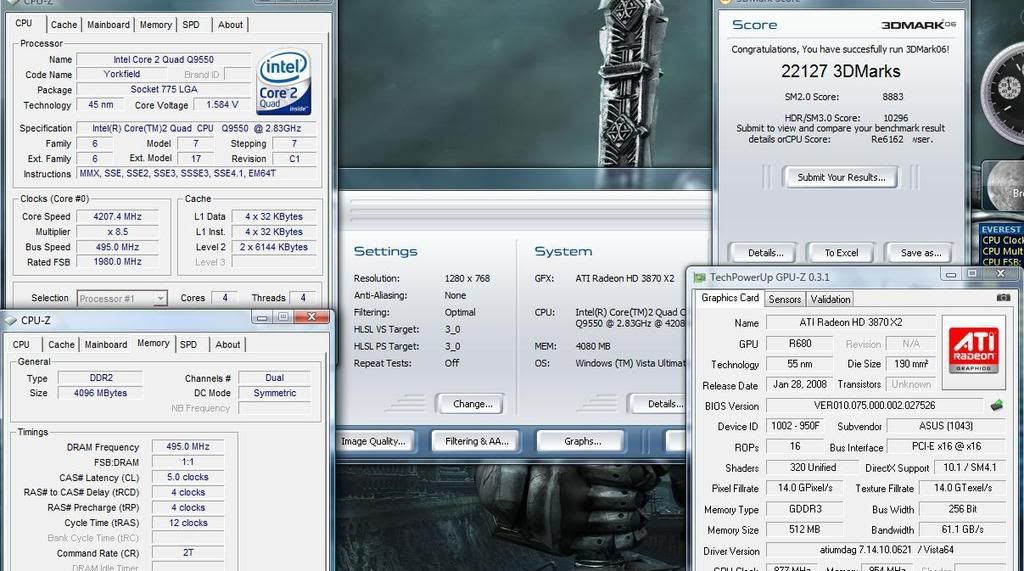The width and height of the screenshot is (1024, 571).
Task: Click the BIOS Version field in GPU-Z
Action: 874,406
